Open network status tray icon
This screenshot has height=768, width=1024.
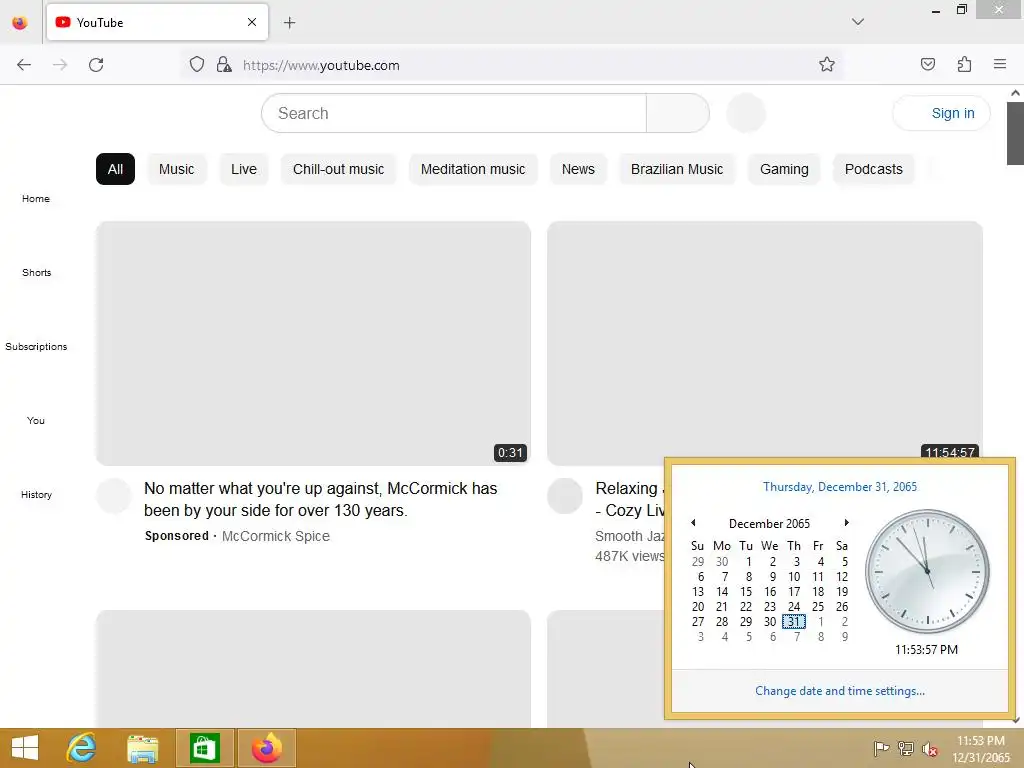pyautogui.click(x=906, y=748)
